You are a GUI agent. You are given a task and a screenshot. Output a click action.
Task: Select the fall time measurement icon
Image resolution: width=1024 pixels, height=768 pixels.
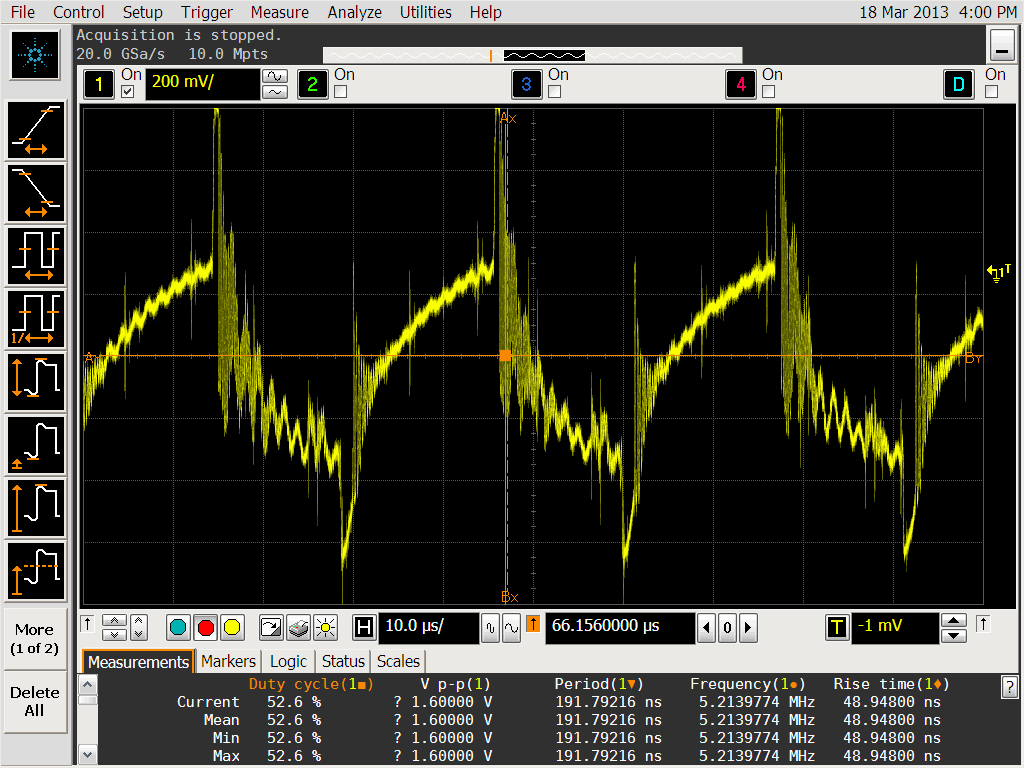[x=36, y=192]
